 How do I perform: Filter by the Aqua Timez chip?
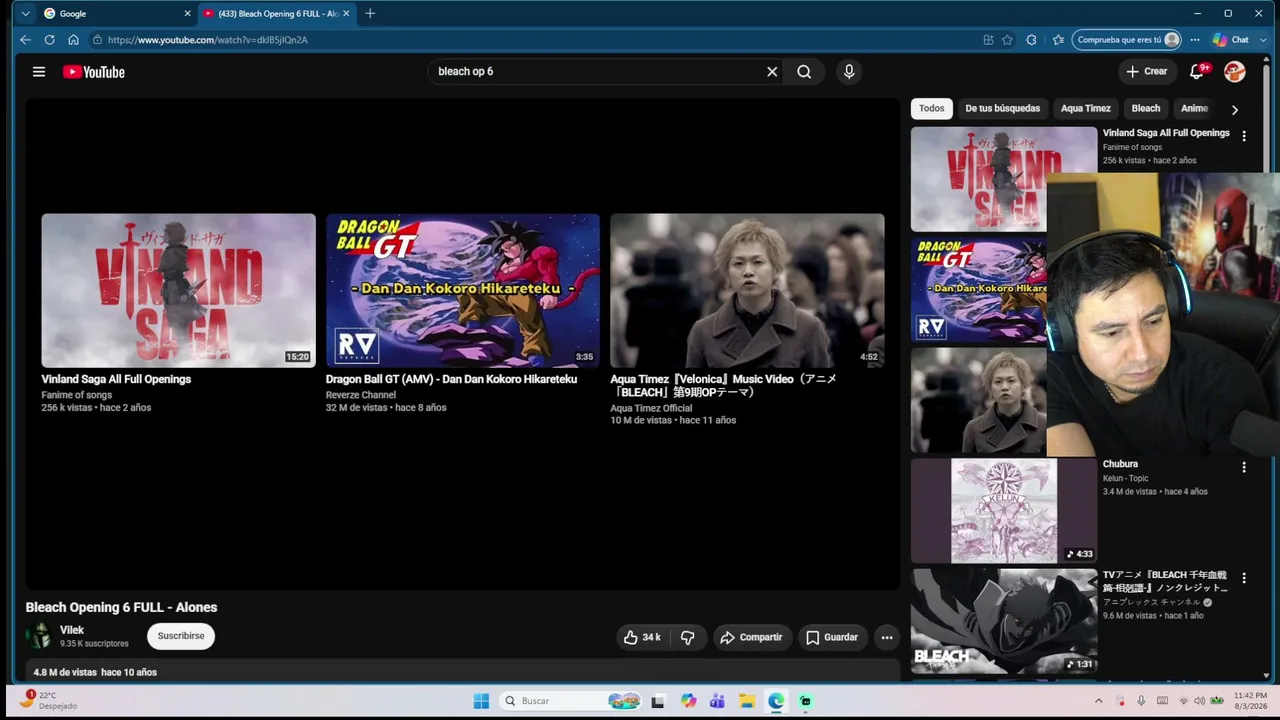pos(1085,108)
